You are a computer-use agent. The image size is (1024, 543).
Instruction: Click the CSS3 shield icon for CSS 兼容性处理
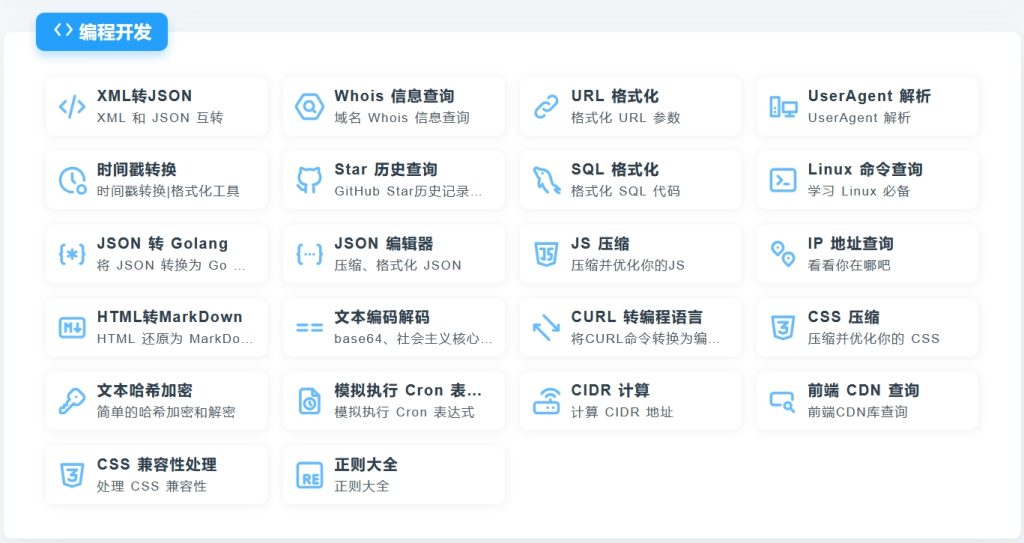(x=72, y=475)
